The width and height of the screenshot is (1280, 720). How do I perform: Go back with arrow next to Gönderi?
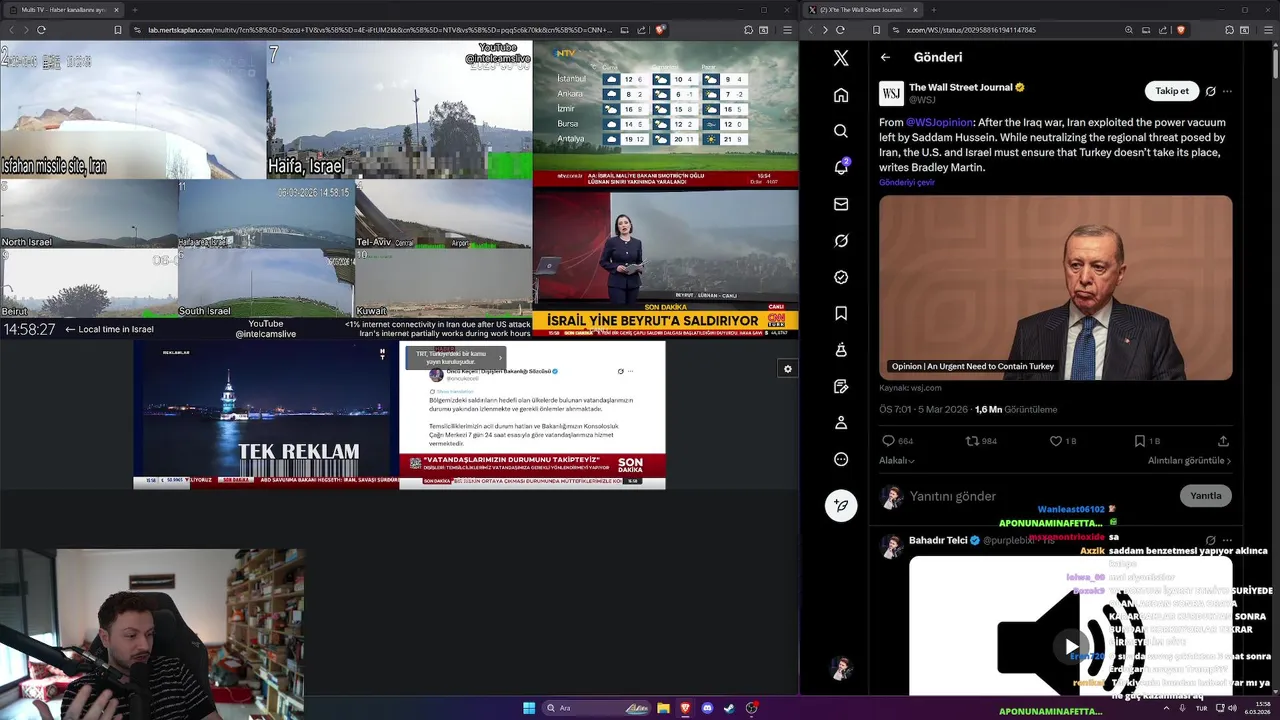885,57
